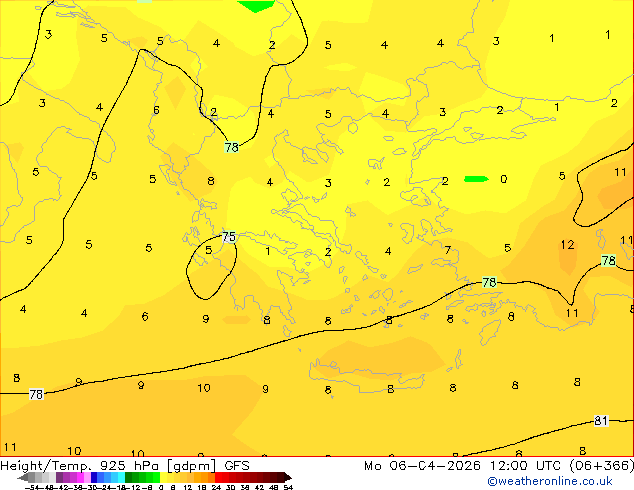Select the 'Mo 06-04-2026 12:00 UTC' date text

click(465, 466)
